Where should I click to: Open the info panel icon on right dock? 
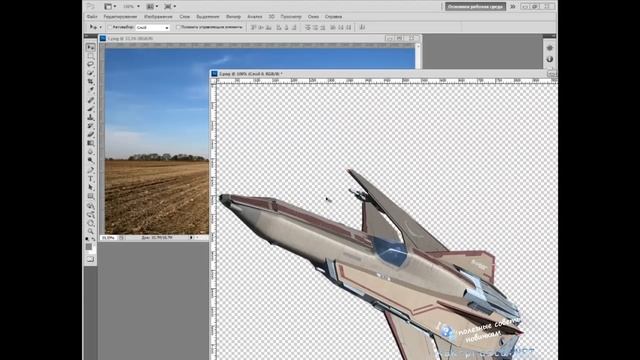click(x=550, y=59)
